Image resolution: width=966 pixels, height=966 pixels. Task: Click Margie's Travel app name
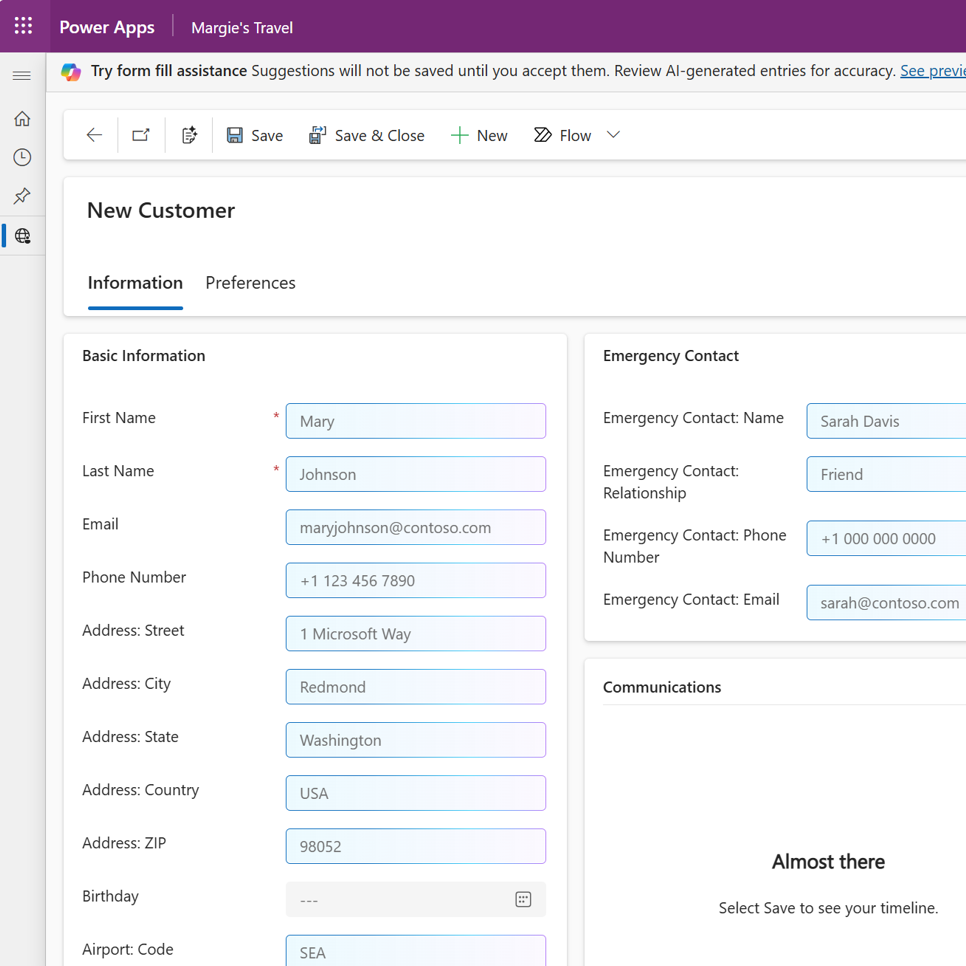[242, 28]
